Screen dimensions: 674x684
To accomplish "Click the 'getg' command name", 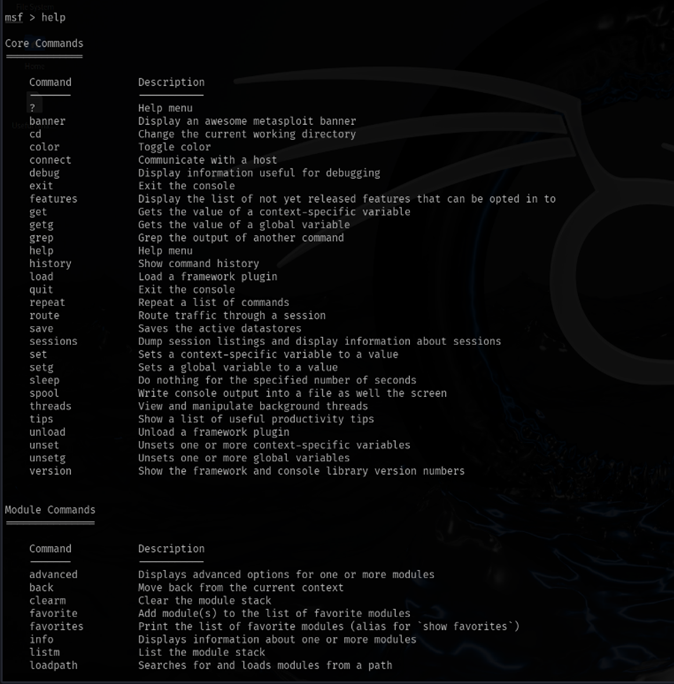I will 41,225.
